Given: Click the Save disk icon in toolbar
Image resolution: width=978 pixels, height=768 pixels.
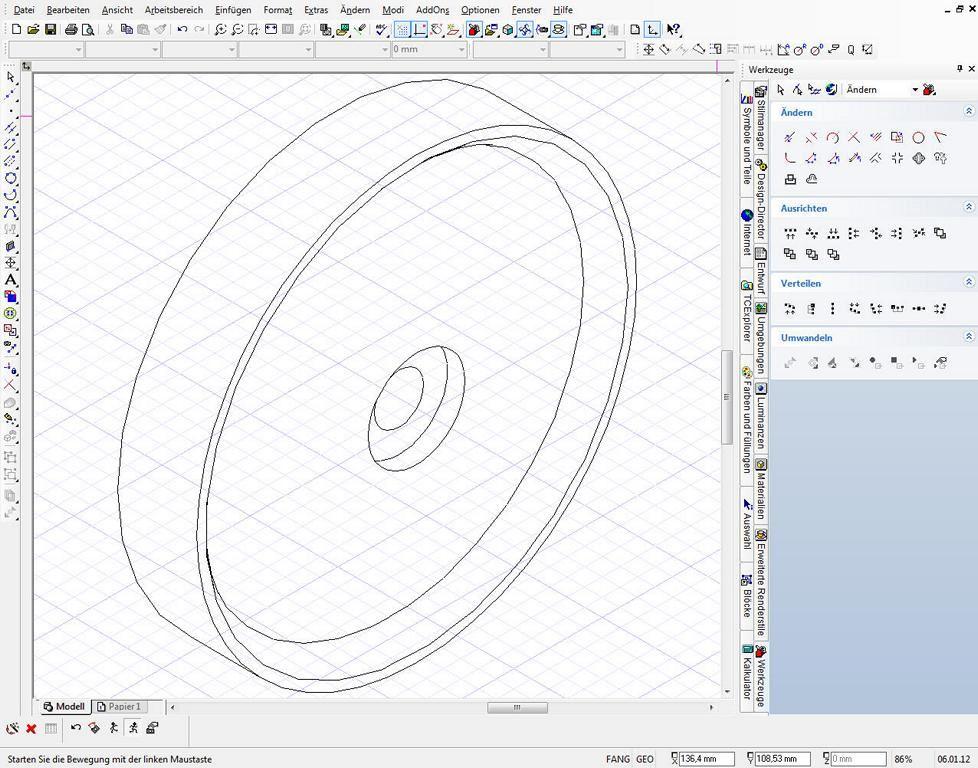Looking at the screenshot, I should (51, 29).
